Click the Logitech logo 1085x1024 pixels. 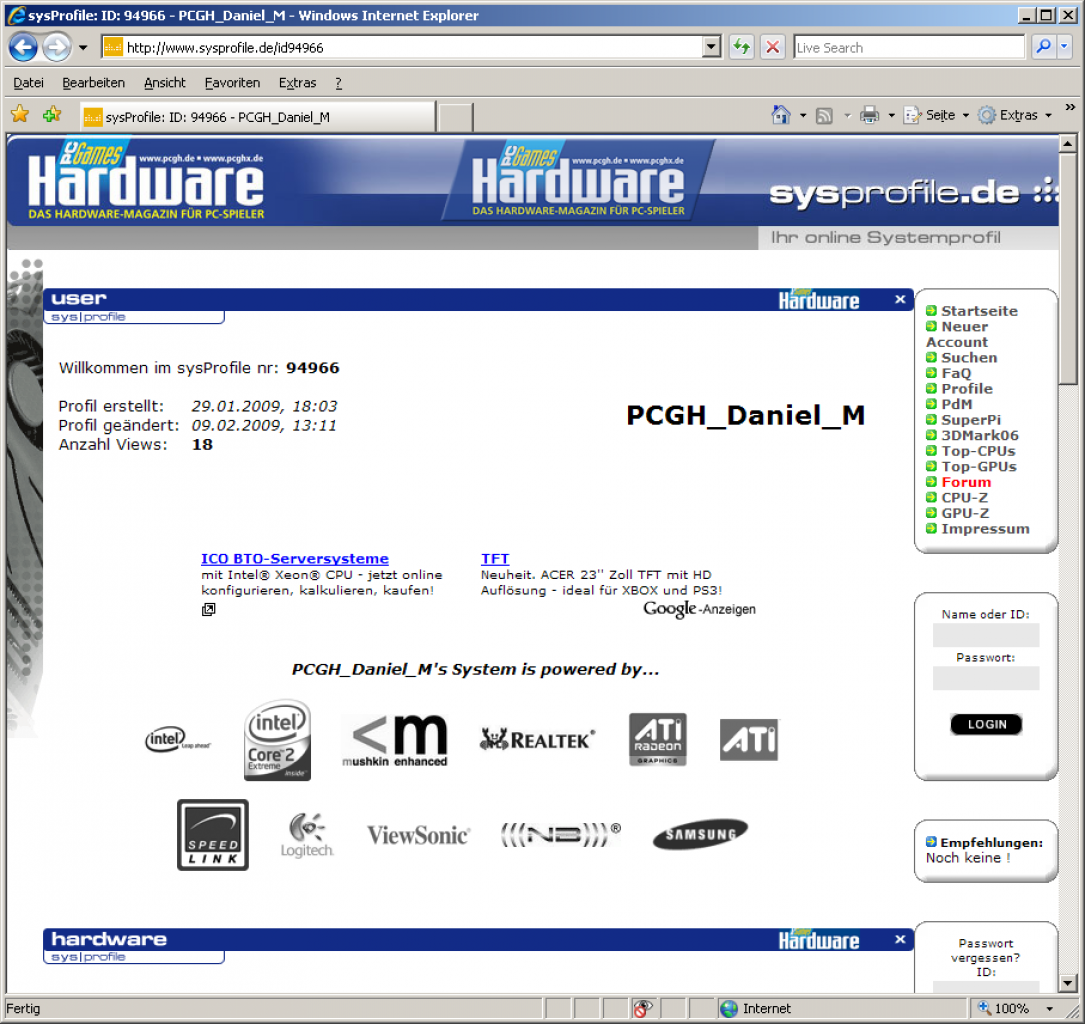307,835
